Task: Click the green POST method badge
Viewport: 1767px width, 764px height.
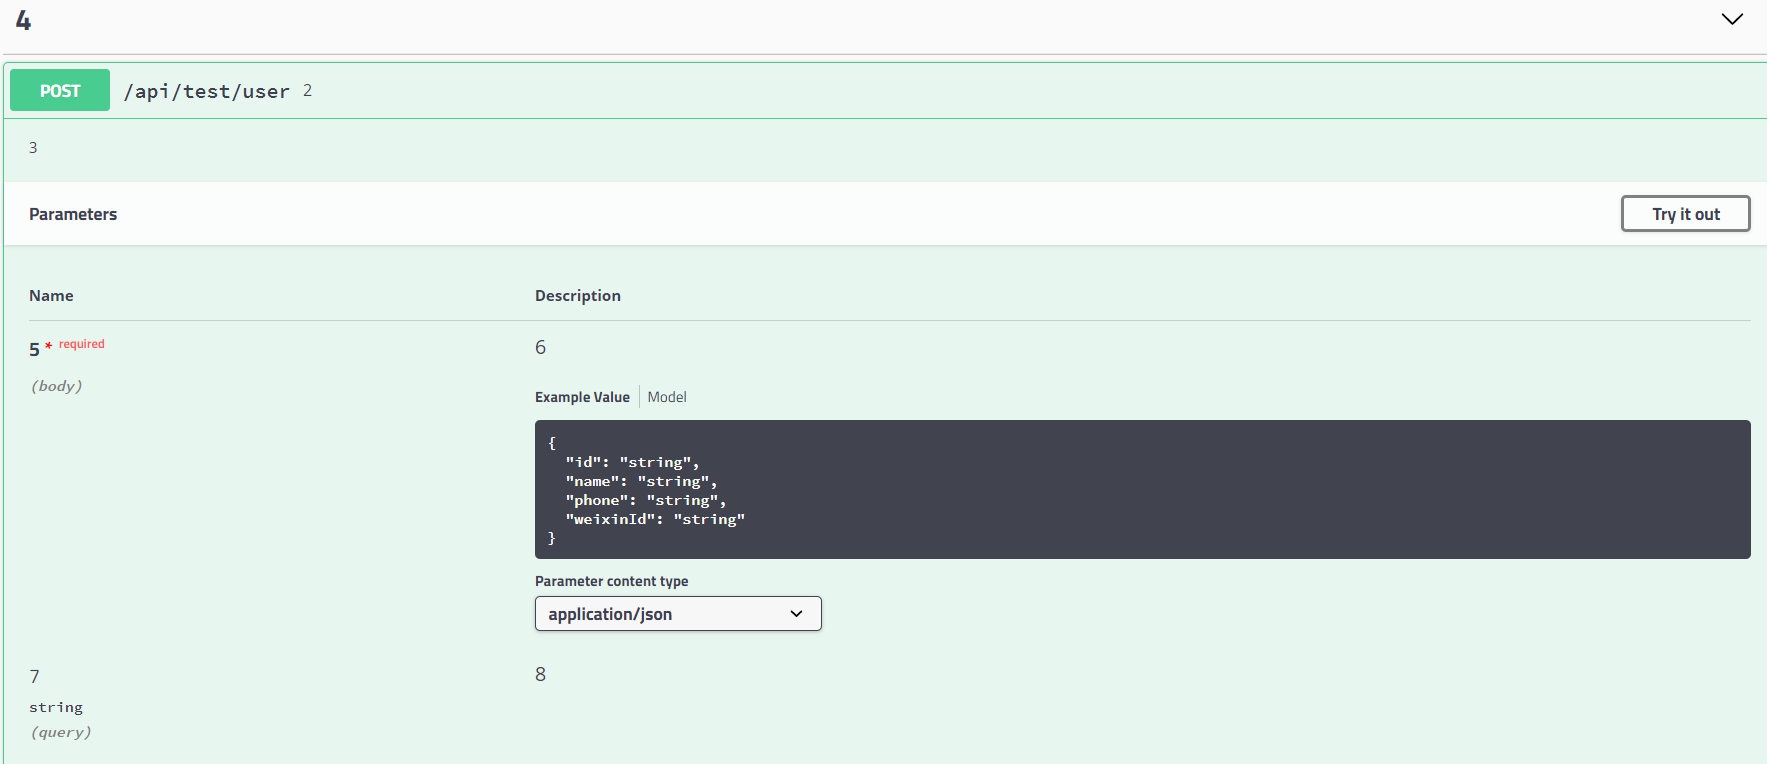Action: [x=60, y=90]
